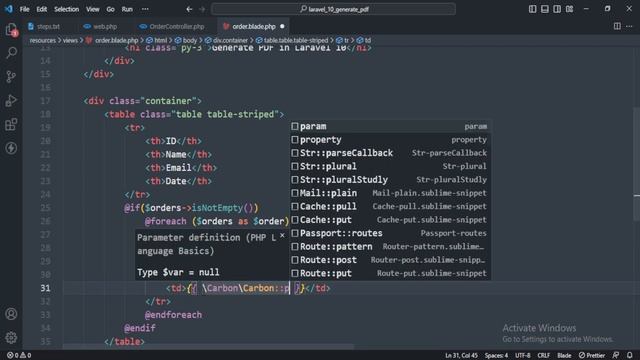Screen dimensions: 640x360
Task: Go back with the left arrow
Action: tap(189, 9)
